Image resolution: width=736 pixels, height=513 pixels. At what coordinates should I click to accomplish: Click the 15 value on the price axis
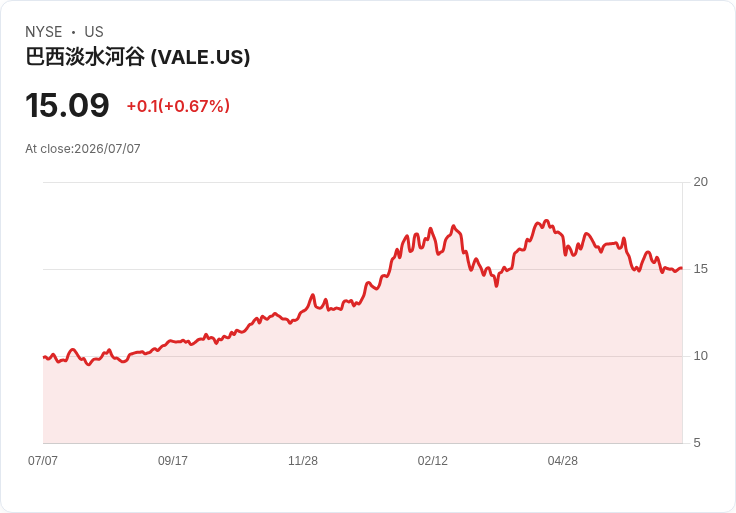pyautogui.click(x=700, y=269)
